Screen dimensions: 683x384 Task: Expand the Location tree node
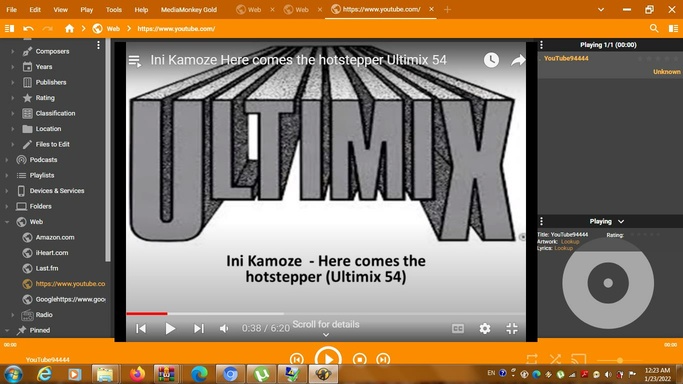pos(13,129)
